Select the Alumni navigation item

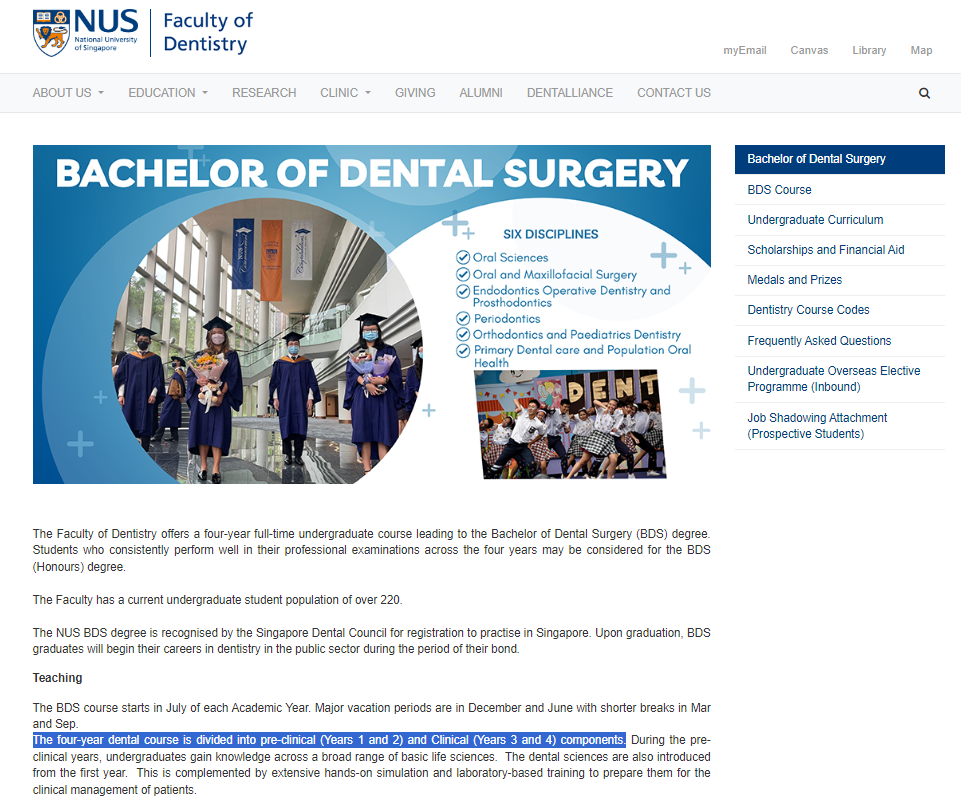click(x=481, y=93)
